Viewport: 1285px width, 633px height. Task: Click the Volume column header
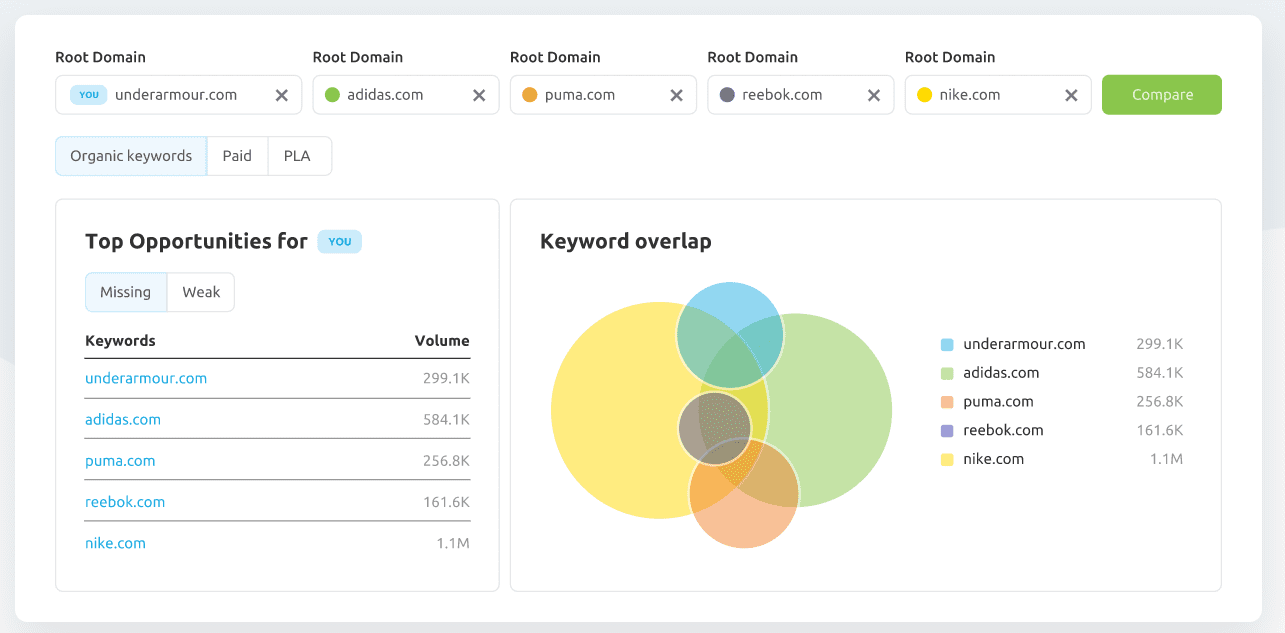tap(442, 341)
